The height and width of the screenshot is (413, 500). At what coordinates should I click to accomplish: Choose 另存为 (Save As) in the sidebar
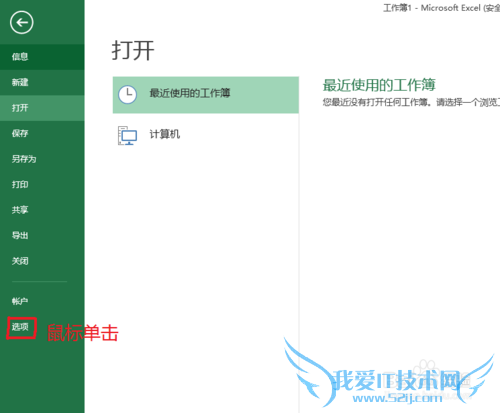(42, 159)
